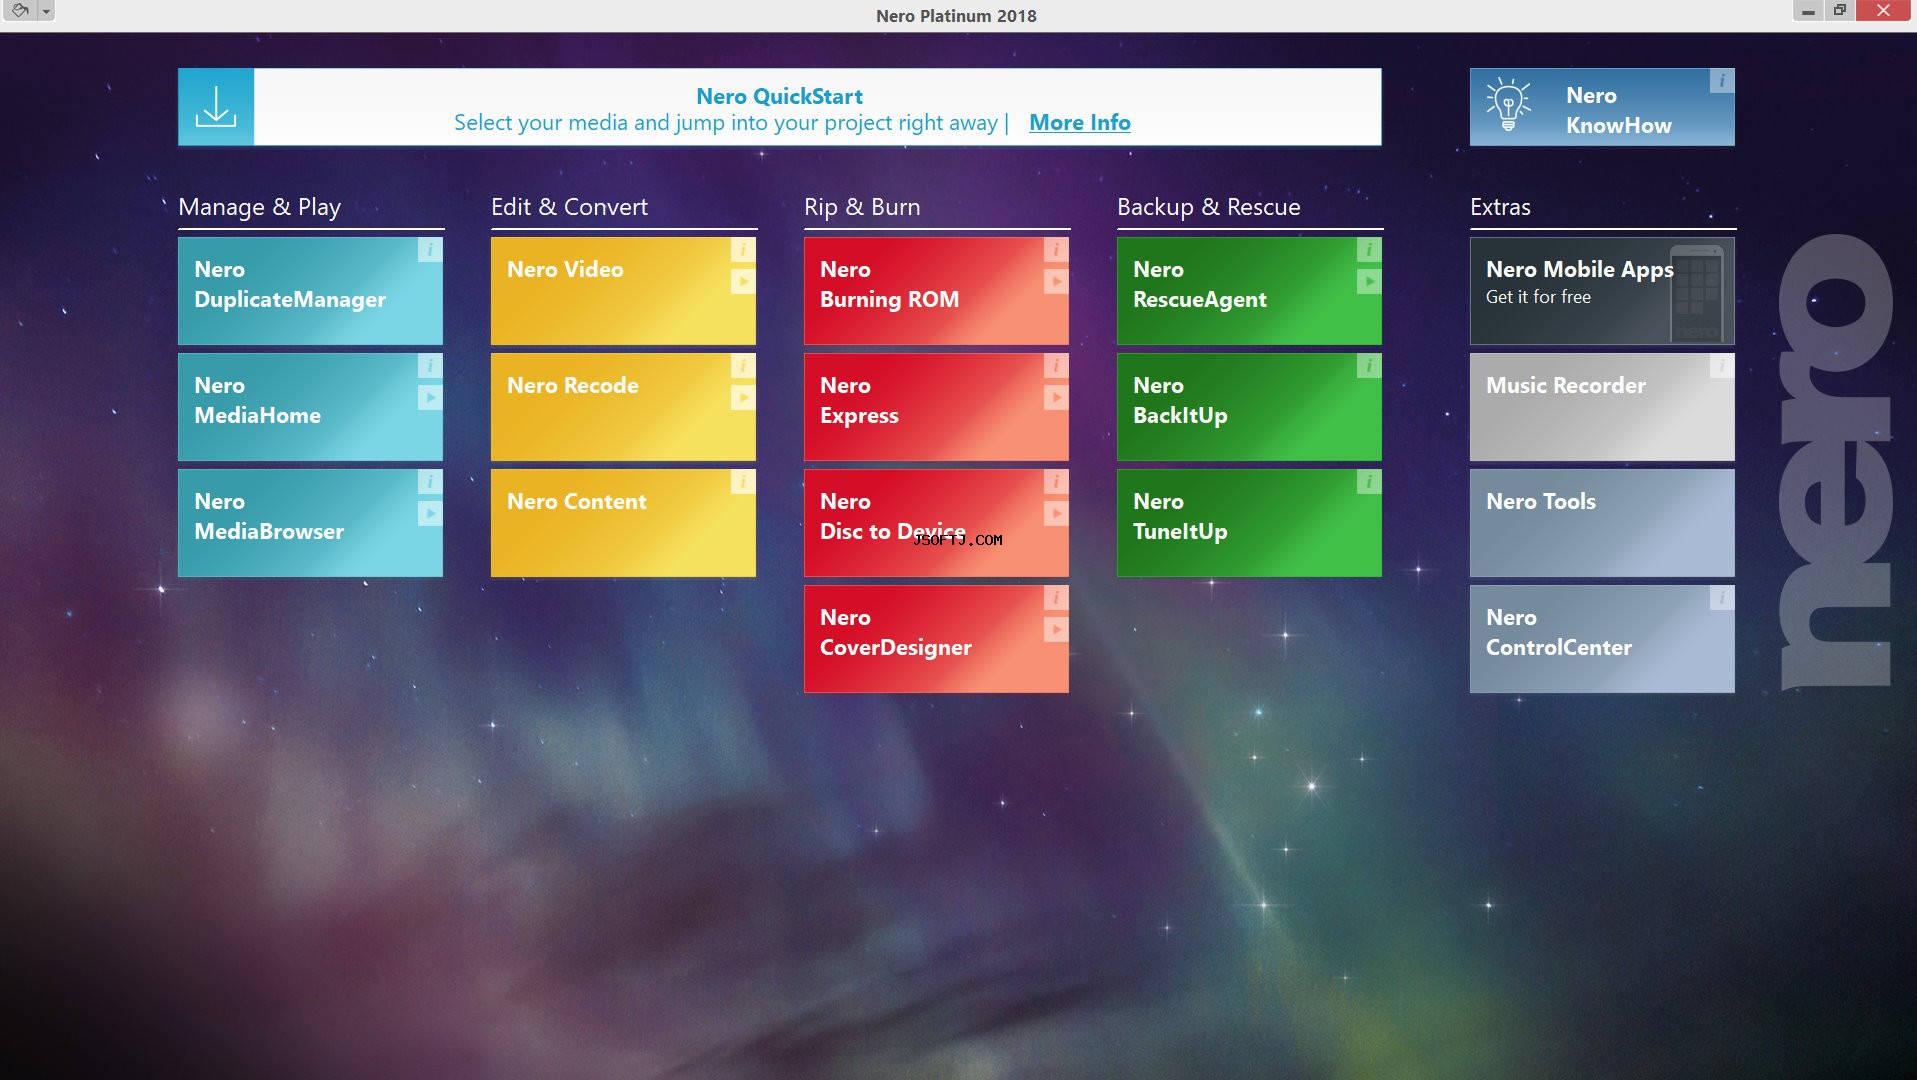The image size is (1917, 1080).
Task: Play the Nero MediaHome tutorial video
Action: (430, 398)
